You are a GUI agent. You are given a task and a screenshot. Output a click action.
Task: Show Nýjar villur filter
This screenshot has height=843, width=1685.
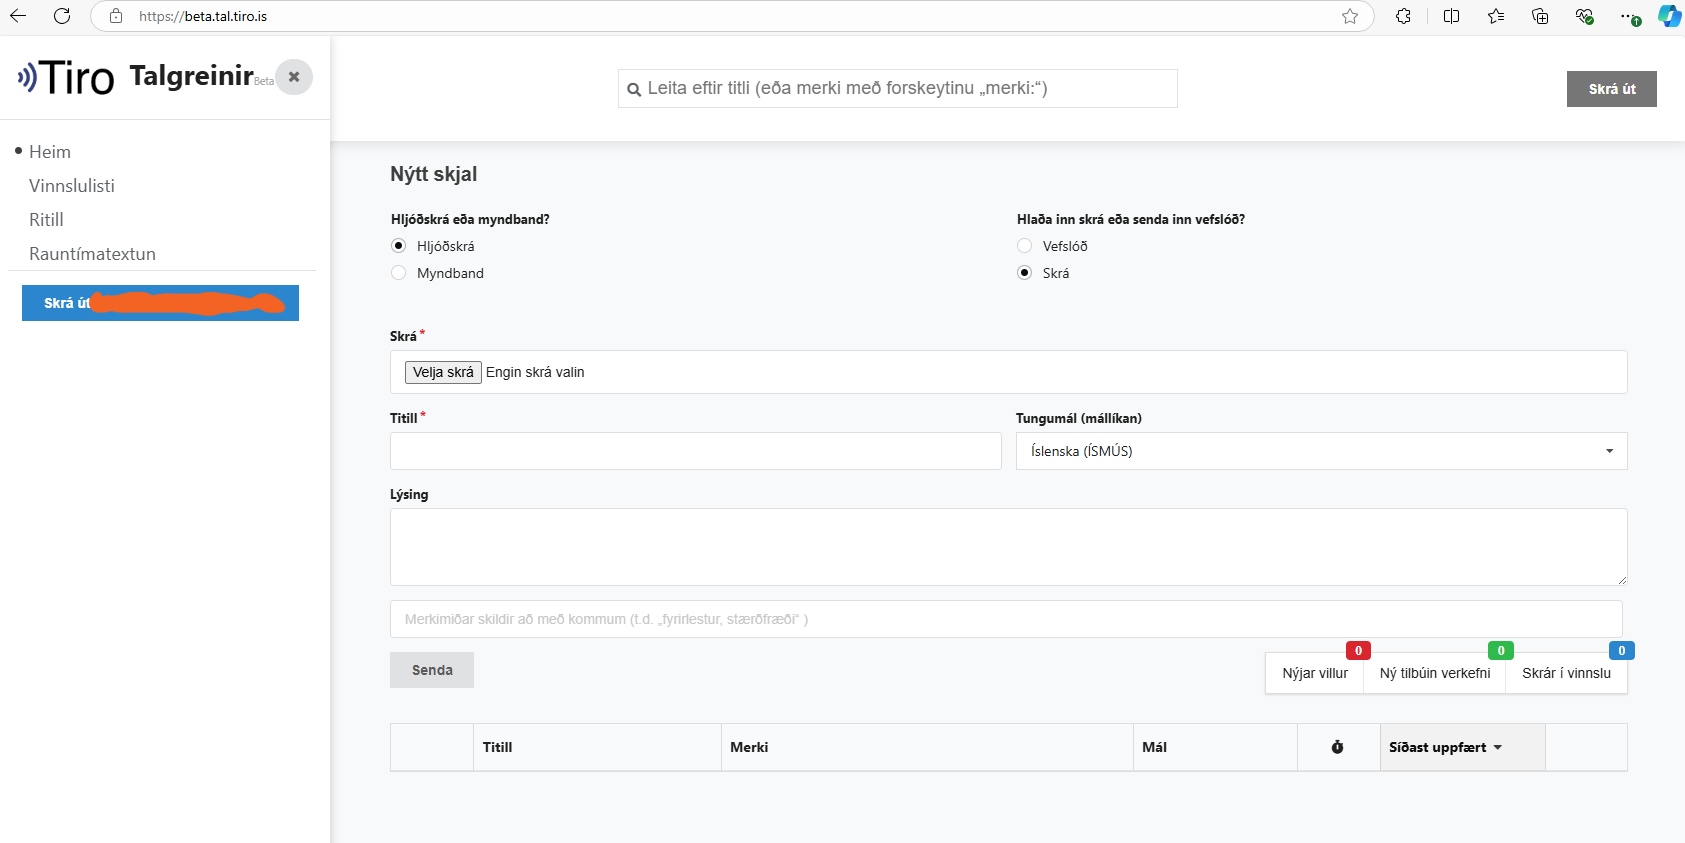point(1315,673)
